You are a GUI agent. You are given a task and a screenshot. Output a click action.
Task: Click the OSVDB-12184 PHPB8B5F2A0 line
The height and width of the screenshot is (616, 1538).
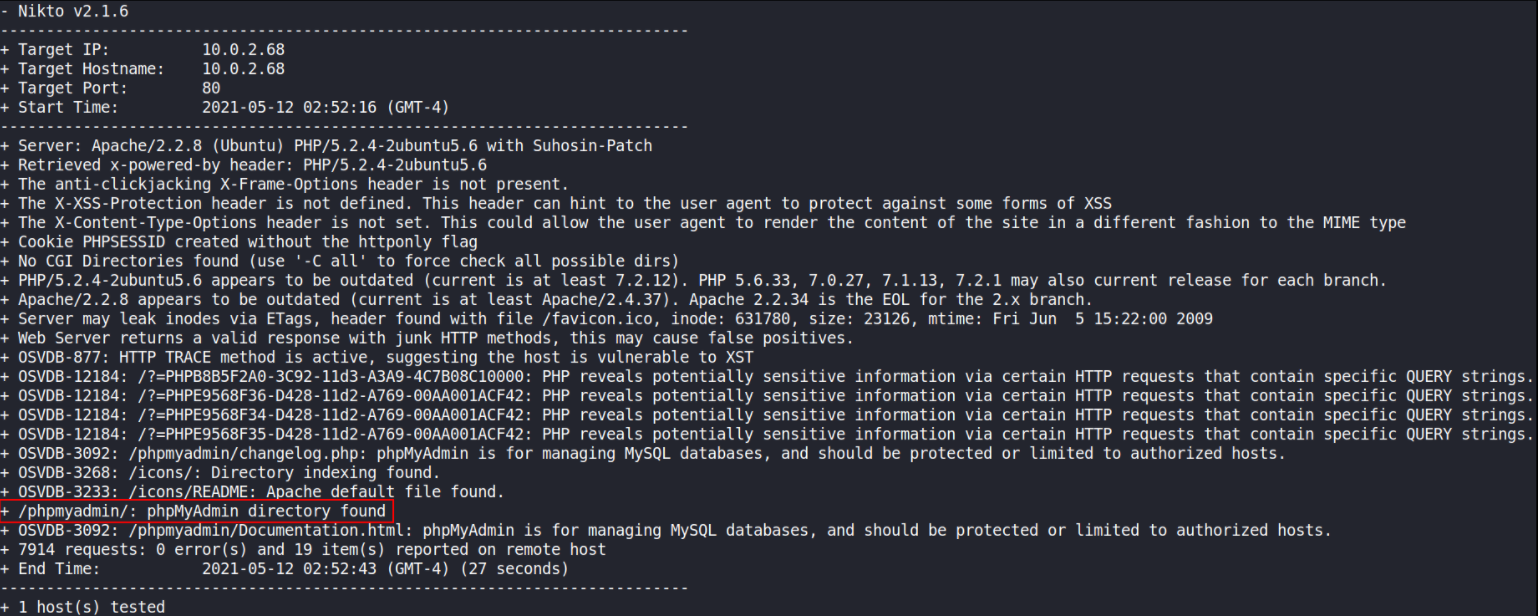tap(767, 376)
